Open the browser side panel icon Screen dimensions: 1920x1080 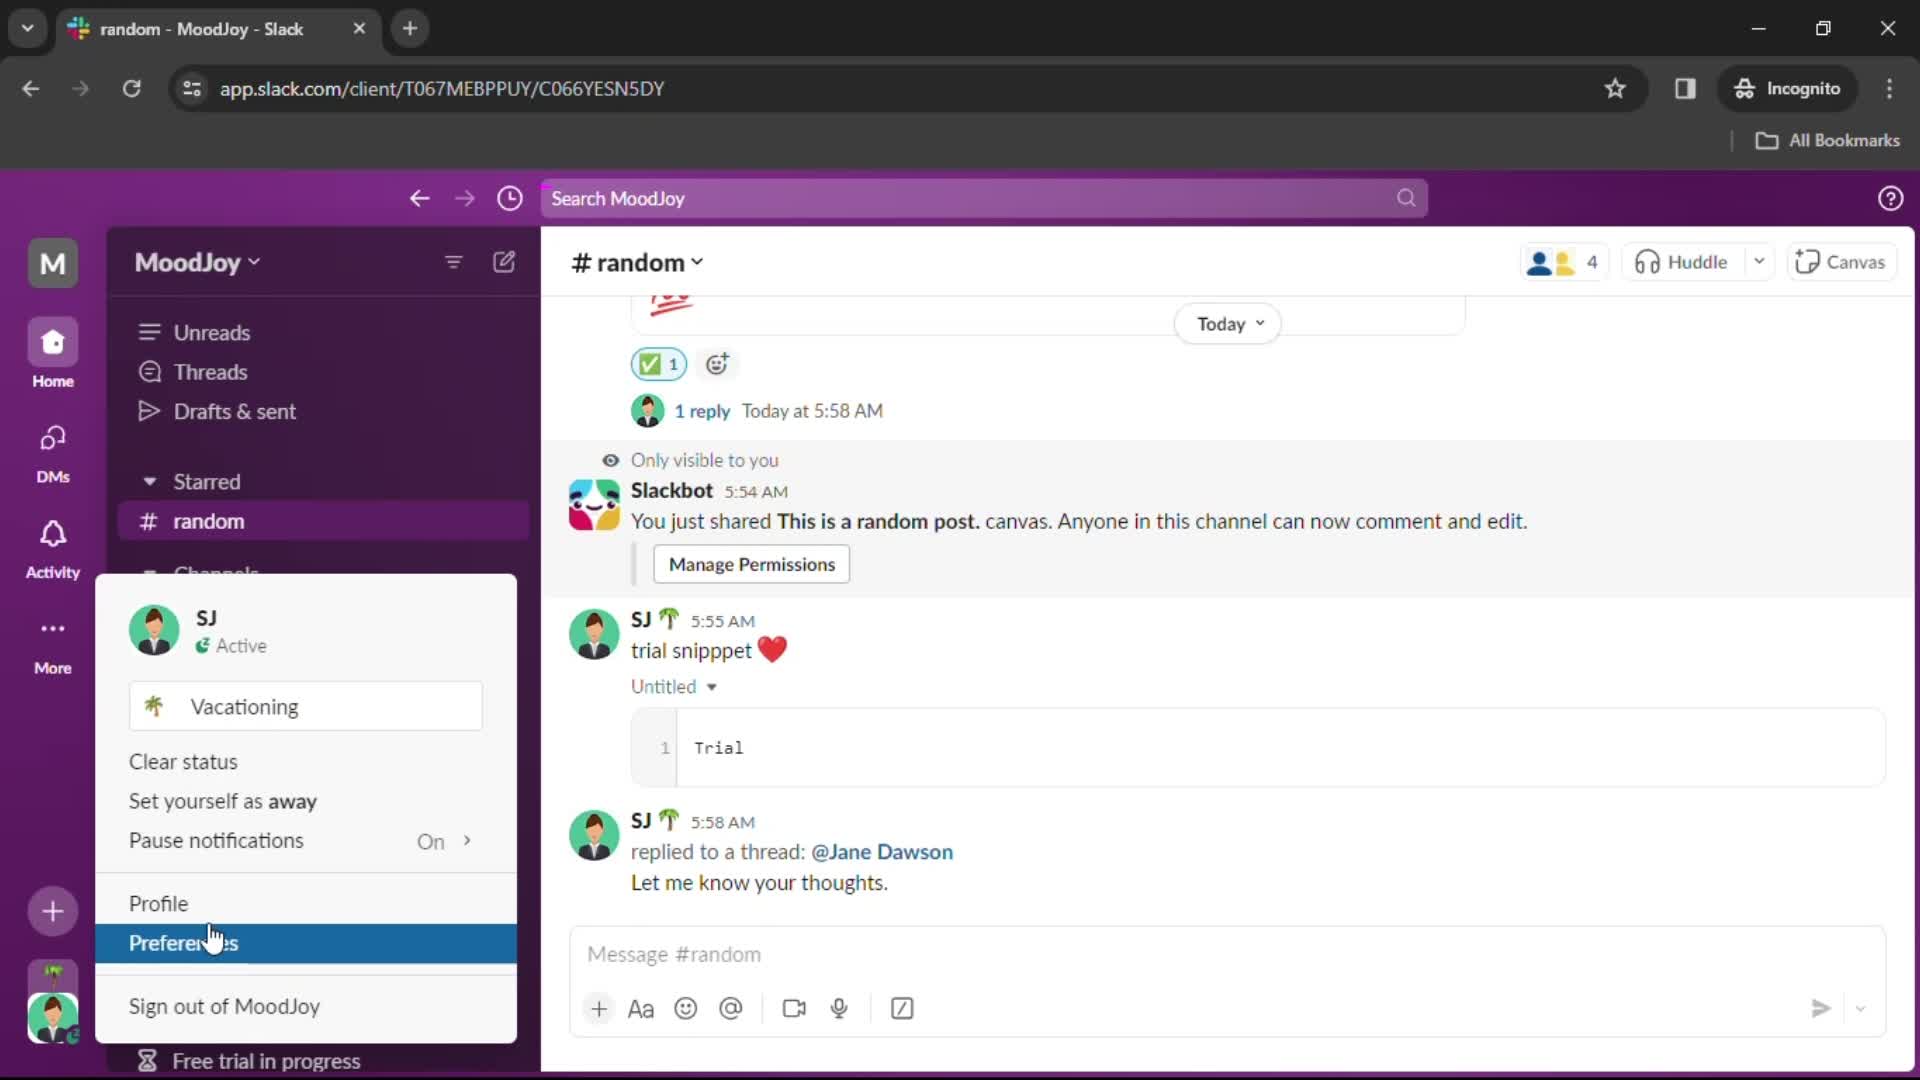(1685, 88)
